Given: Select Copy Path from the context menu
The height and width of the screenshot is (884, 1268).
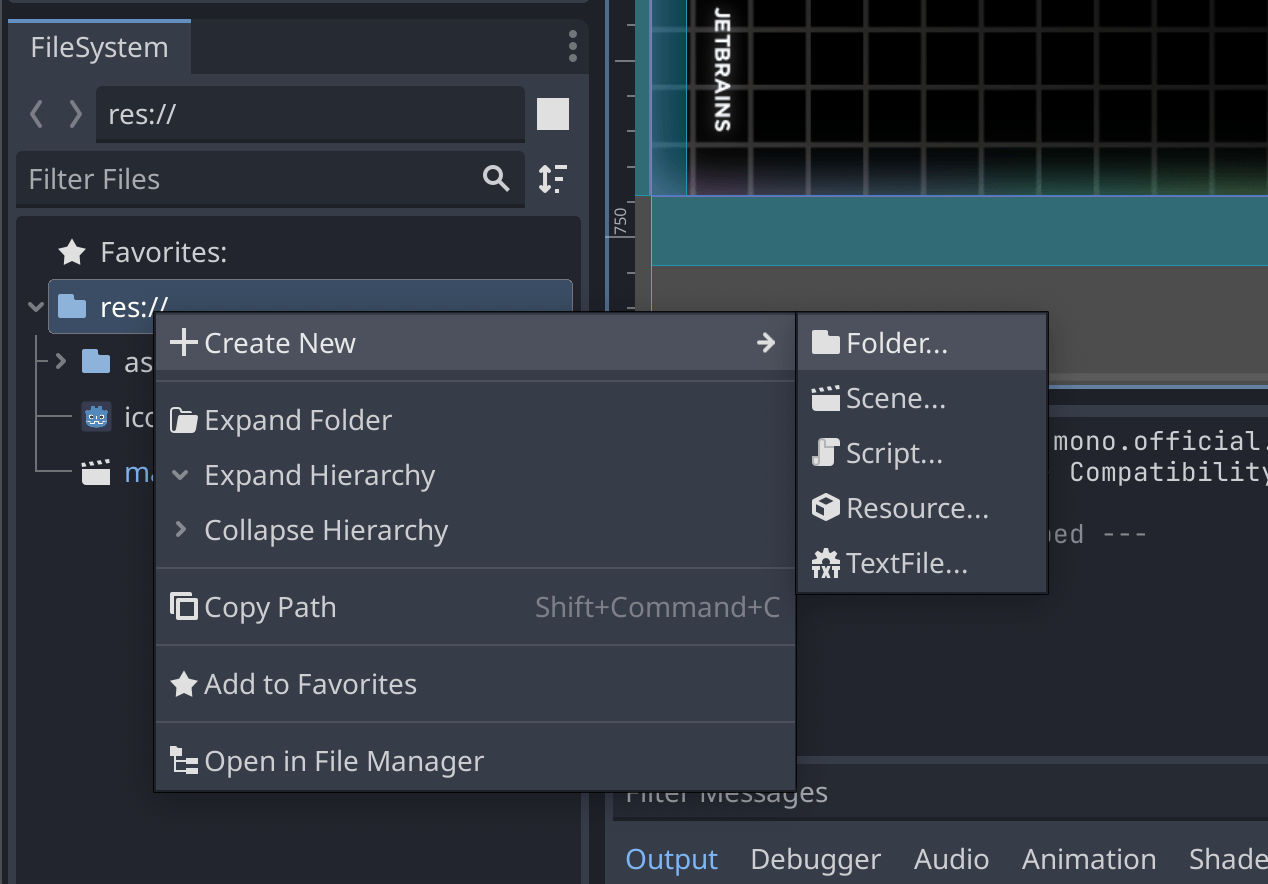Looking at the screenshot, I should coord(269,606).
